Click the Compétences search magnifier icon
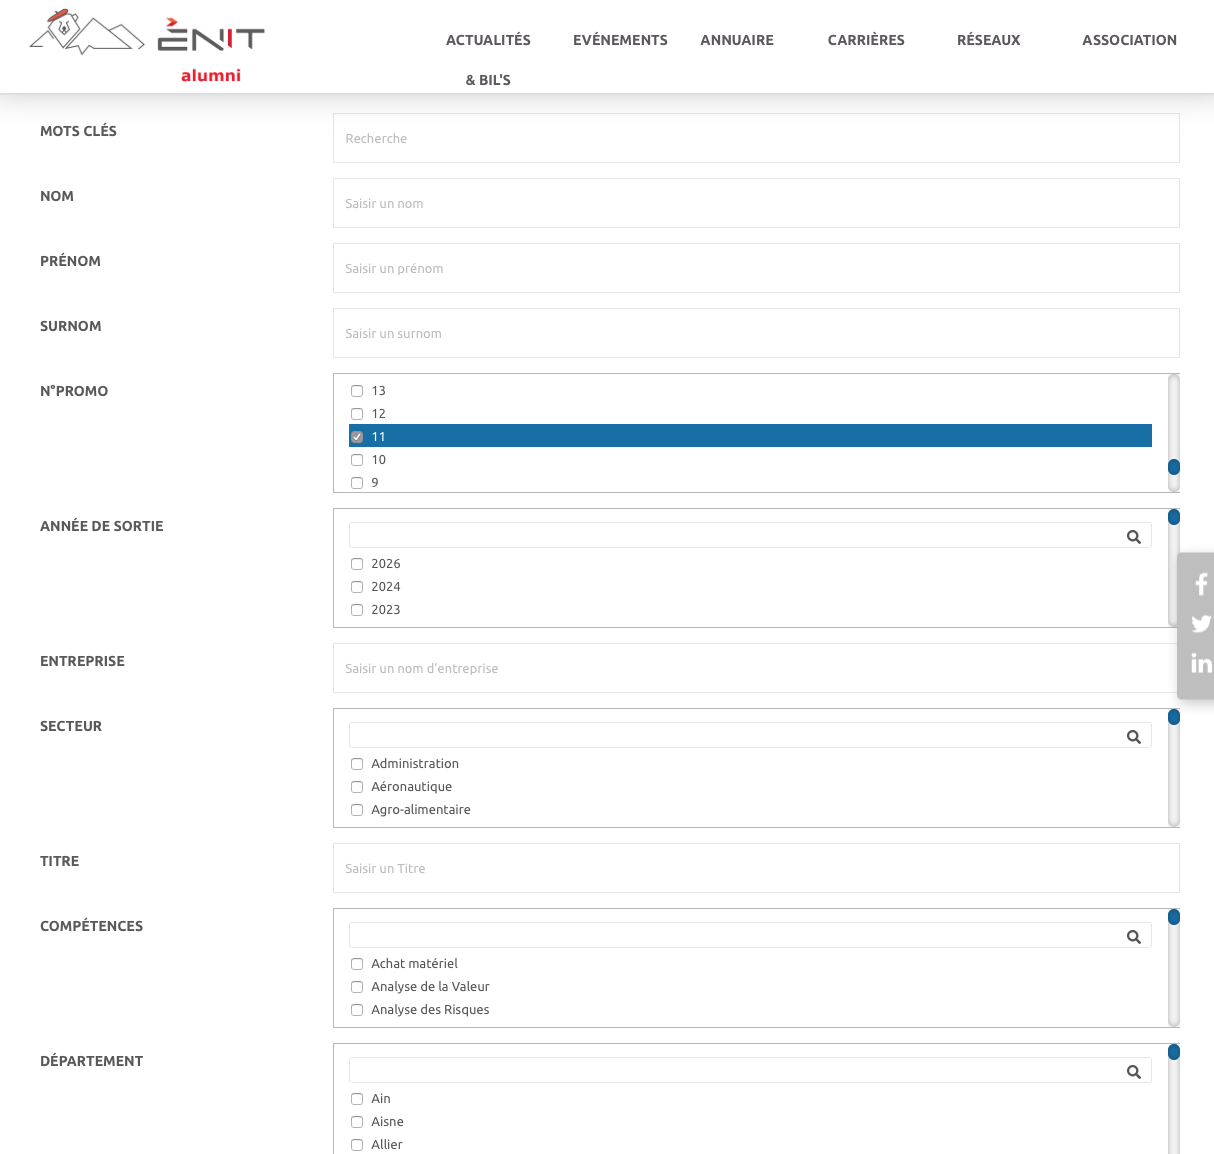This screenshot has height=1154, width=1214. click(x=1134, y=937)
